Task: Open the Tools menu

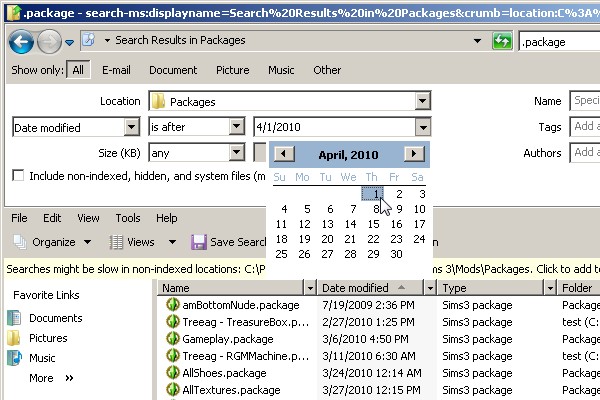Action: point(128,218)
